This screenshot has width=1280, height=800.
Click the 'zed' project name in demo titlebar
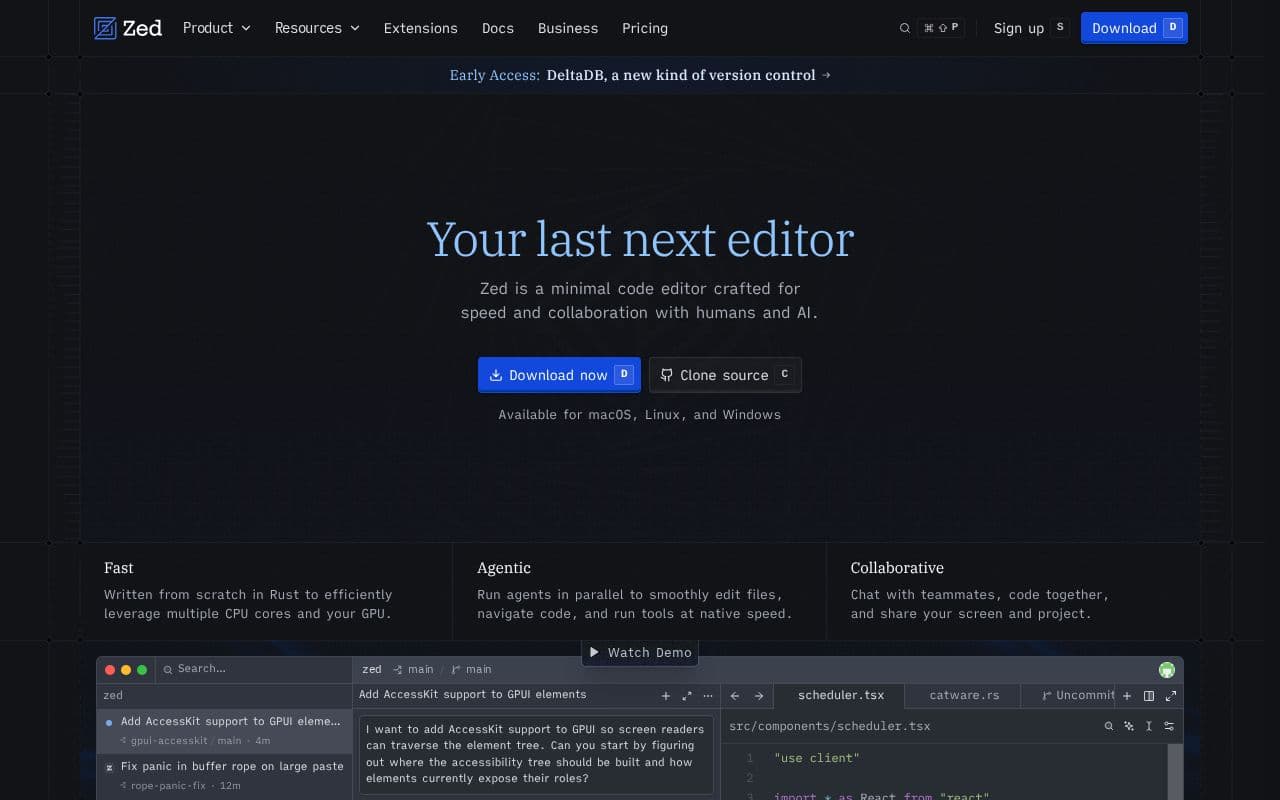(x=372, y=669)
